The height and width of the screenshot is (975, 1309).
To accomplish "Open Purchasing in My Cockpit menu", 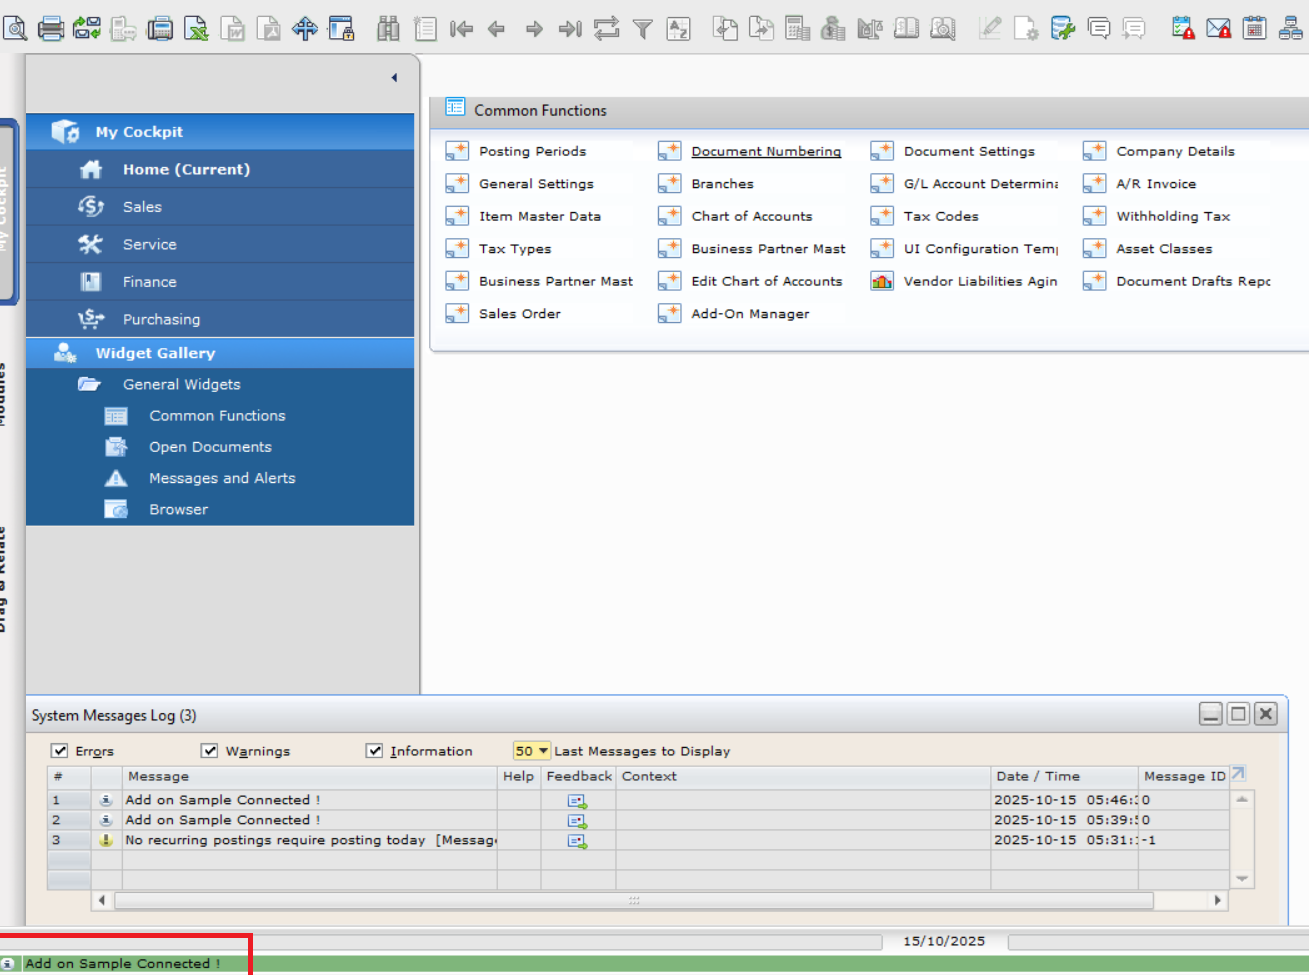I will click(x=161, y=320).
